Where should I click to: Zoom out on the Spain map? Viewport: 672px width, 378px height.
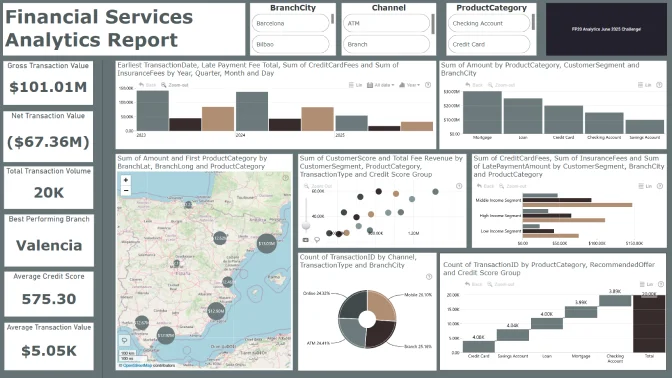coord(126,191)
